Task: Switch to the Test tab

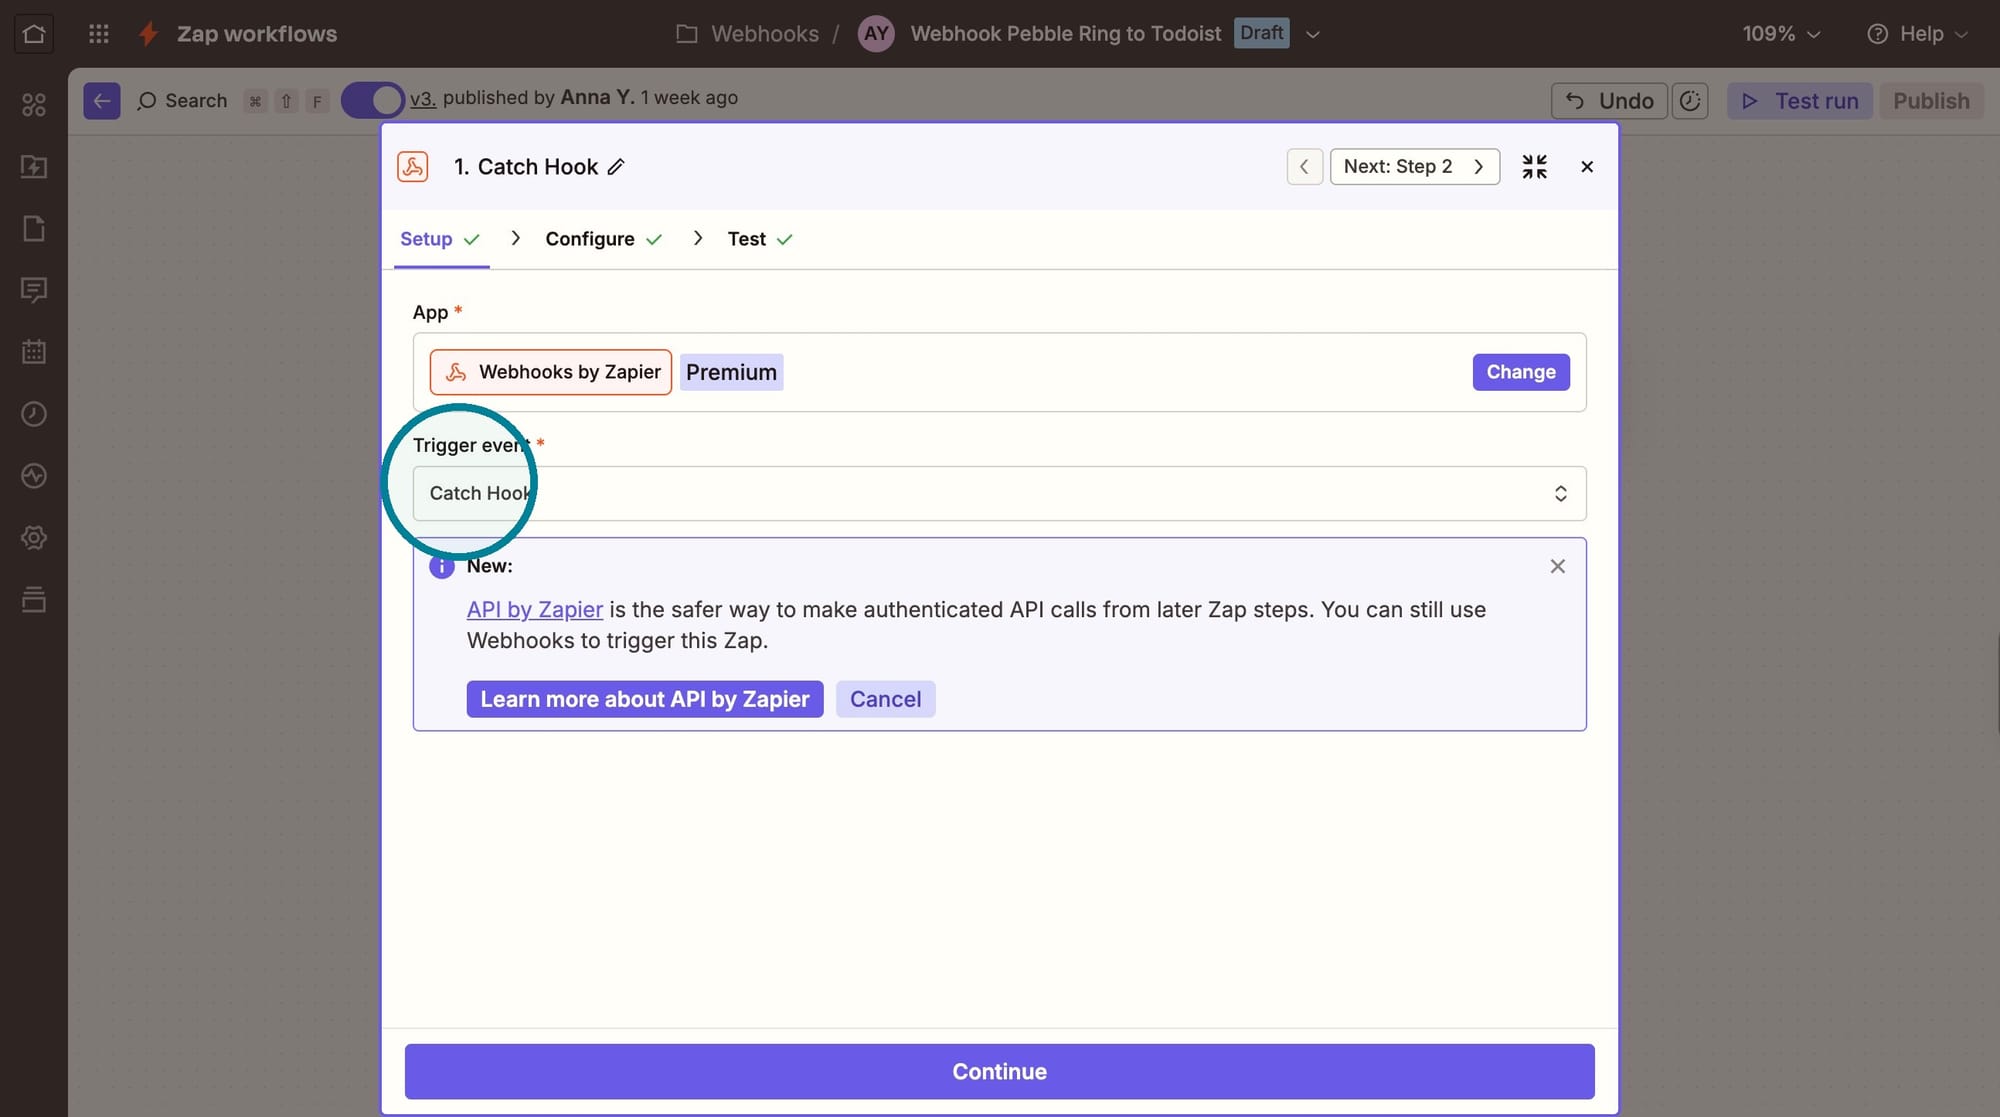Action: [760, 239]
